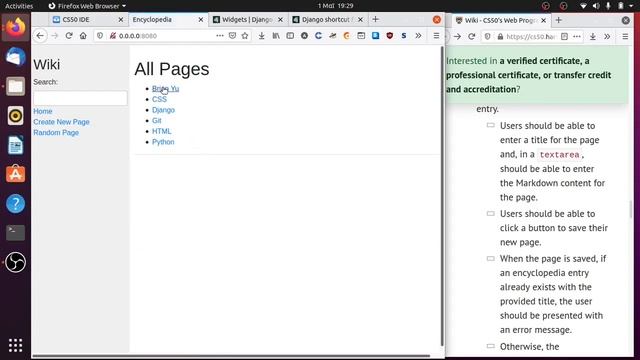Viewport: 640px width, 360px height.
Task: Open LibreOffice Writer from the dock
Action: click(x=16, y=145)
